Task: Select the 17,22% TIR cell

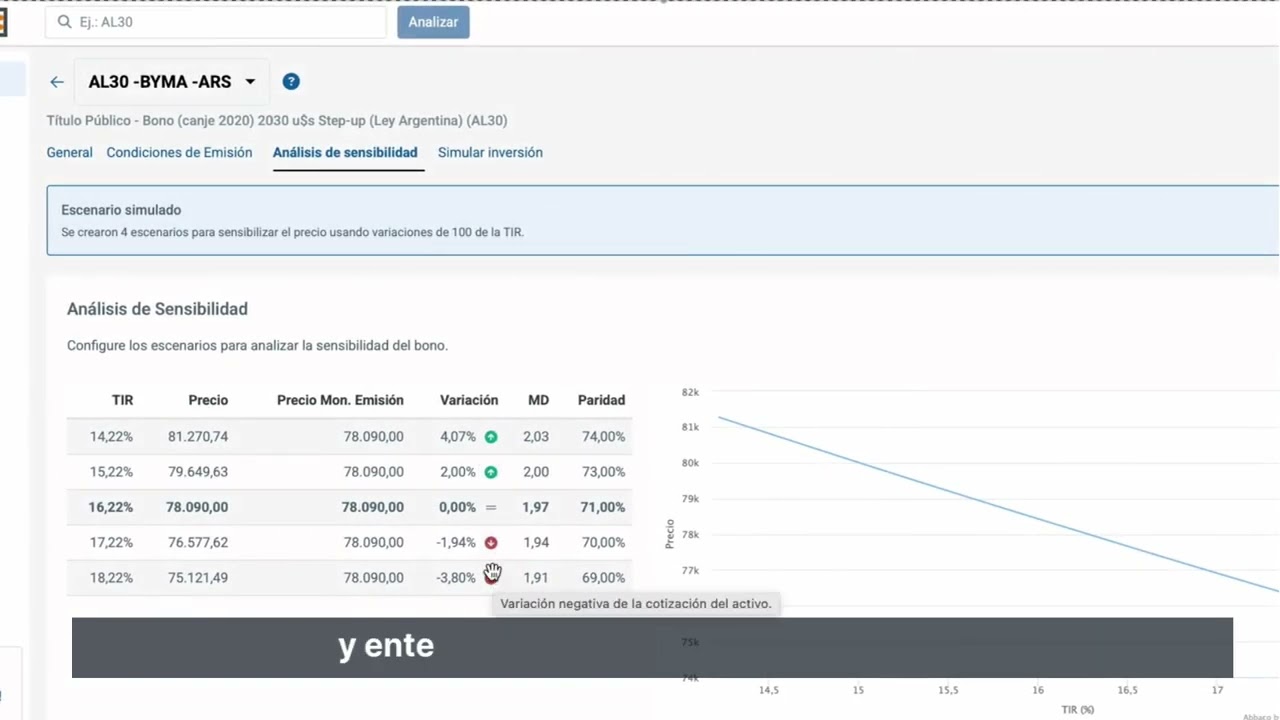Action: 111,543
